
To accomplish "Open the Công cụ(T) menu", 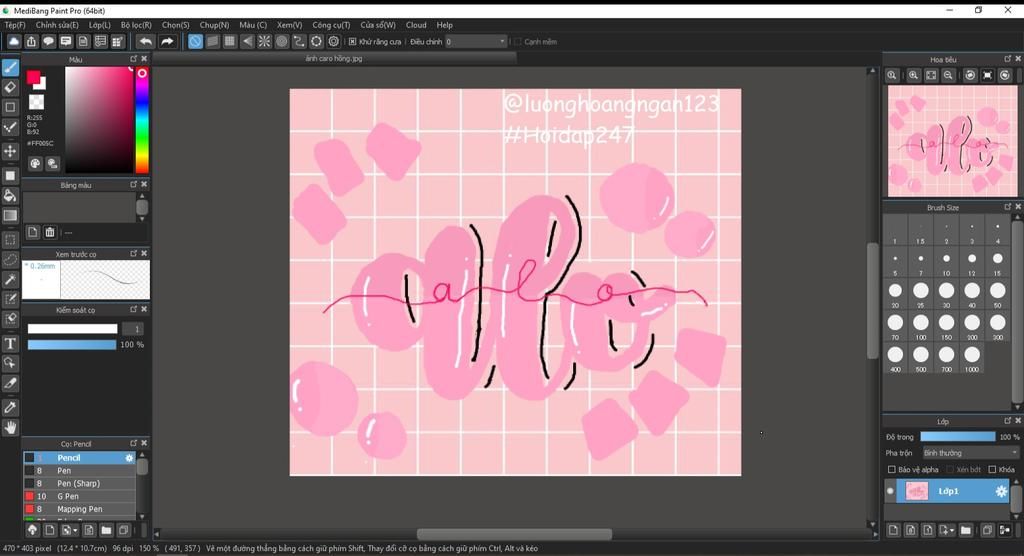I will coord(331,25).
